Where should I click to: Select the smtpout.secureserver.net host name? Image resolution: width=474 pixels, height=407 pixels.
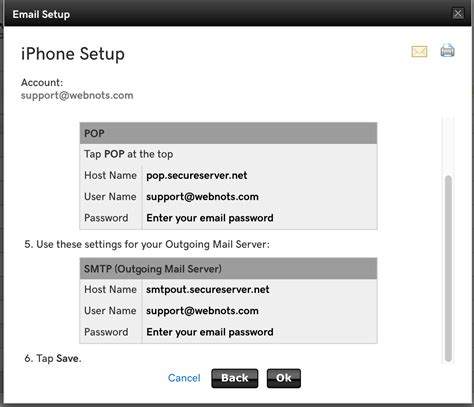(x=208, y=289)
